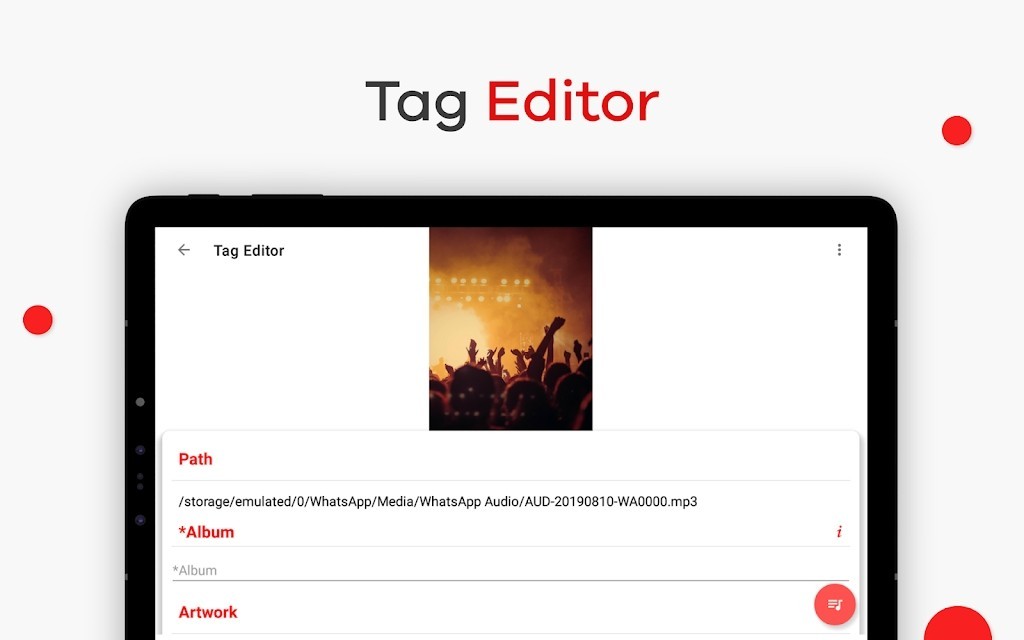Click the /storage/emulated file path text
The width and height of the screenshot is (1024, 640).
[x=438, y=502]
